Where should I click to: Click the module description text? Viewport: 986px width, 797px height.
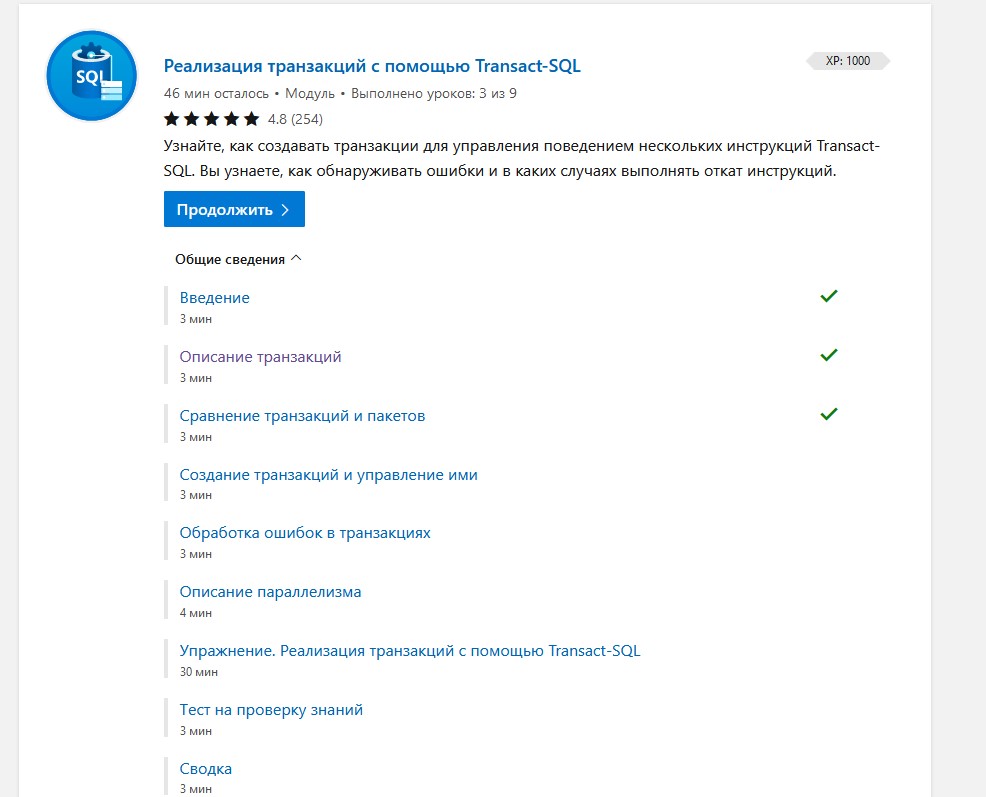tap(520, 159)
